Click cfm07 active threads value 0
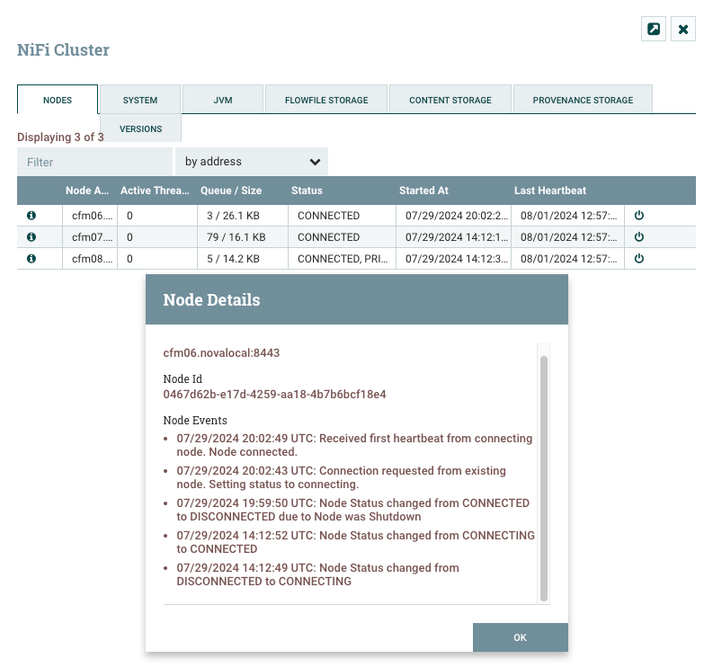 (130, 237)
